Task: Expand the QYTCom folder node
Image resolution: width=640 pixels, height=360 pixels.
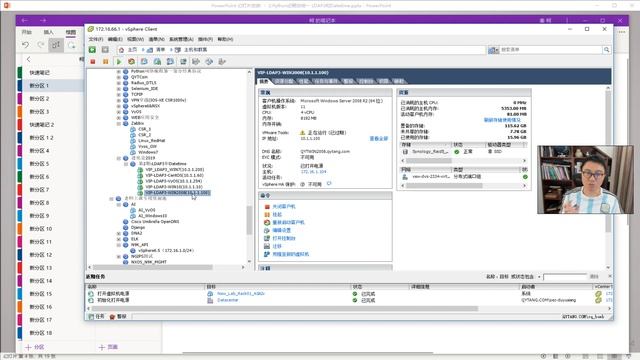Action: [119, 77]
